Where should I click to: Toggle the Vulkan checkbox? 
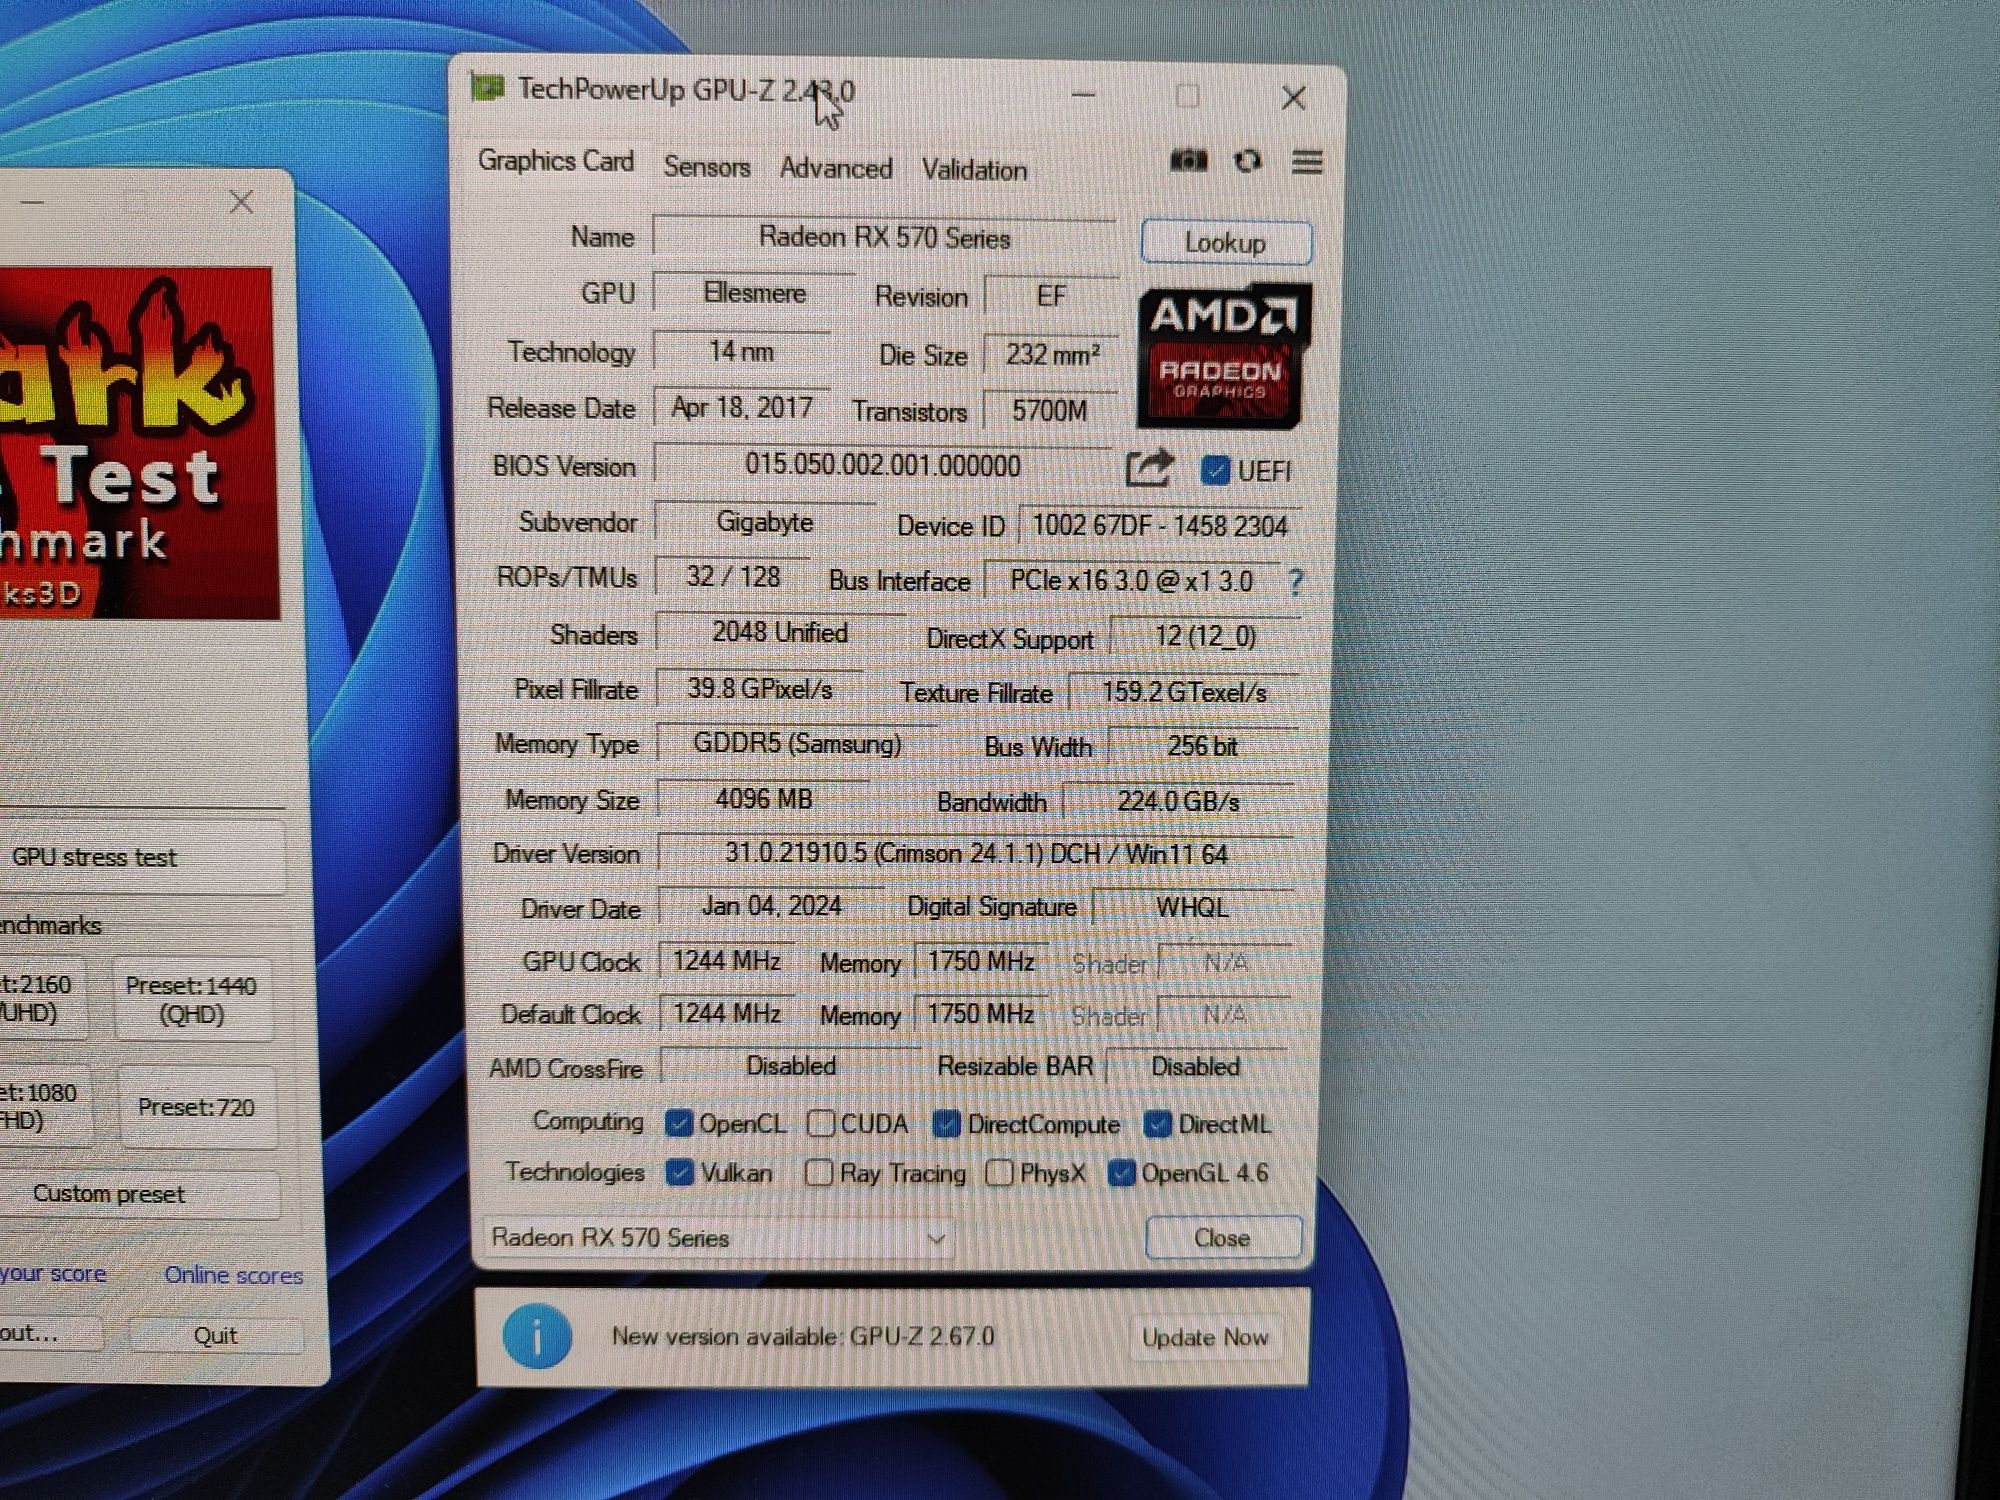pos(680,1172)
